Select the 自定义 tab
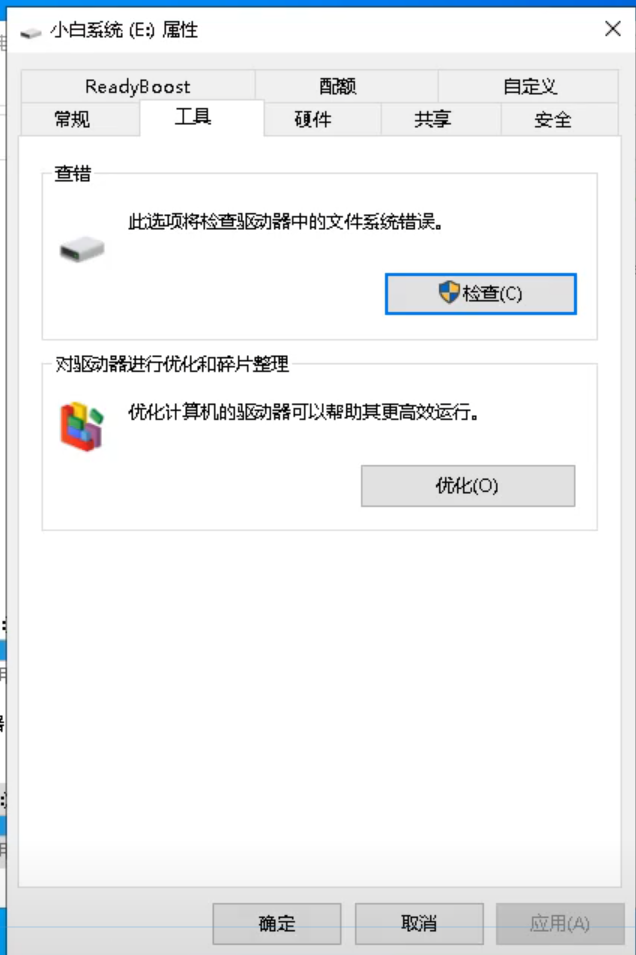 528,86
